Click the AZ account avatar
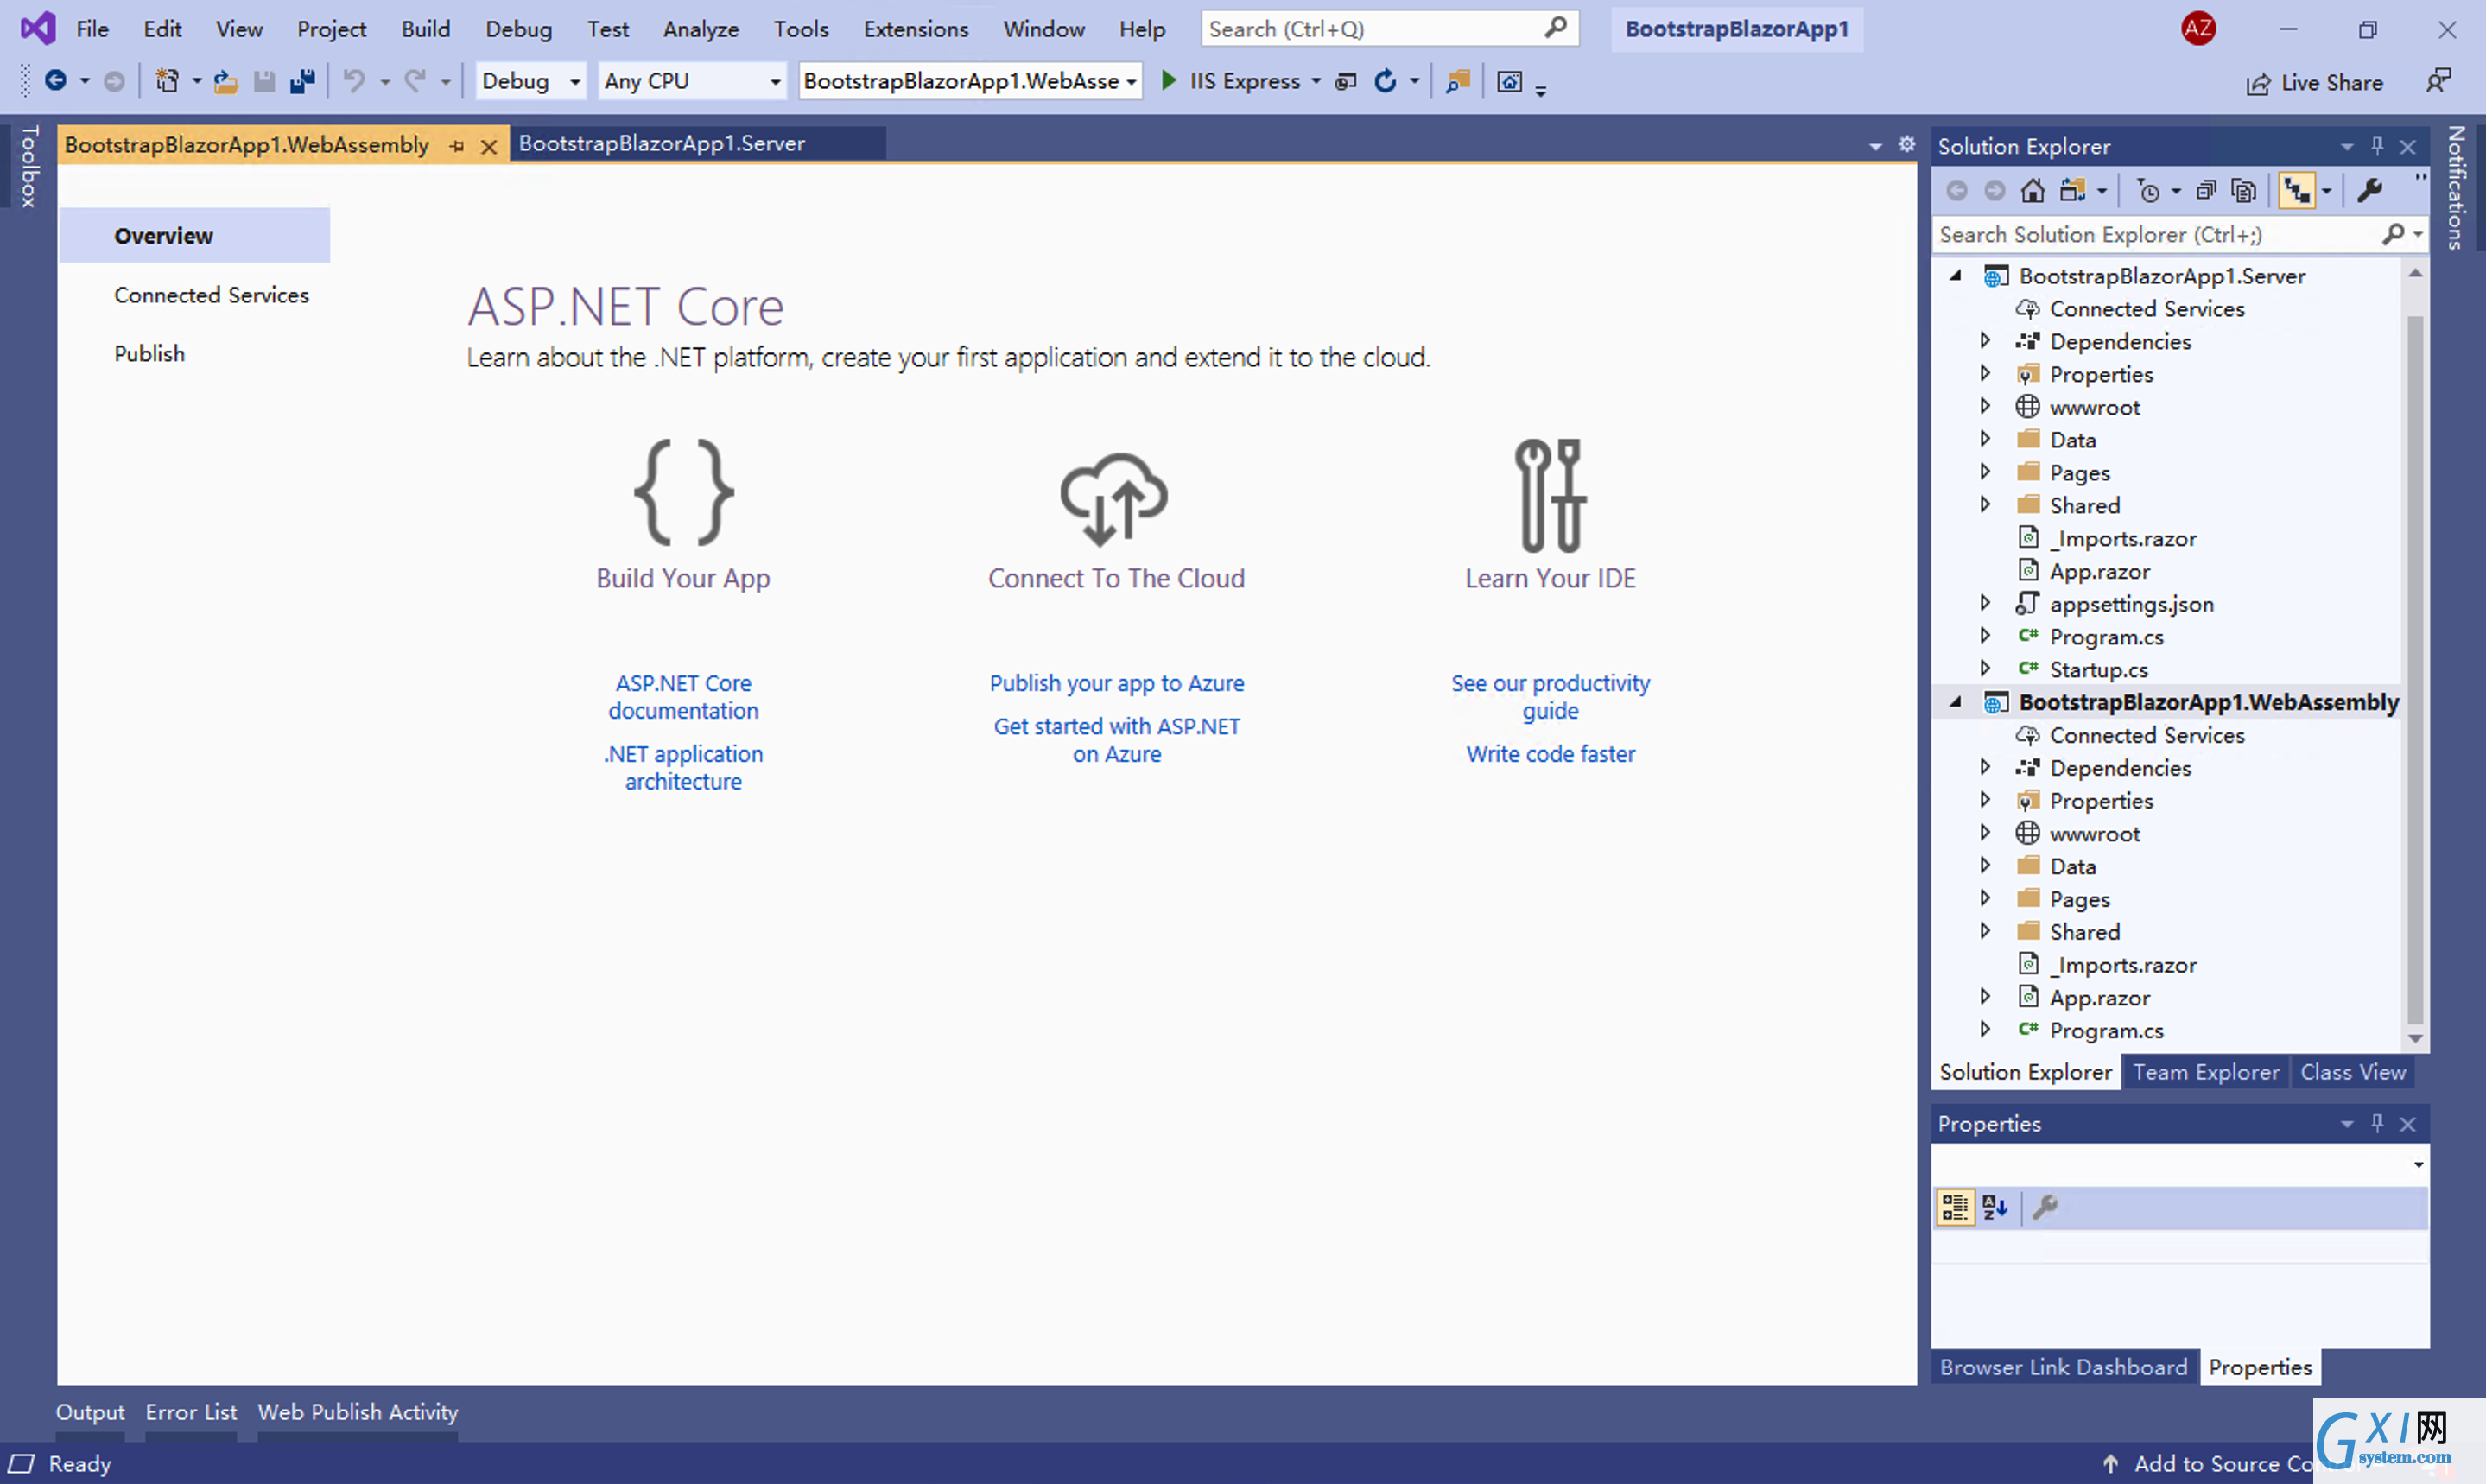The height and width of the screenshot is (1484, 2486). 2198,28
